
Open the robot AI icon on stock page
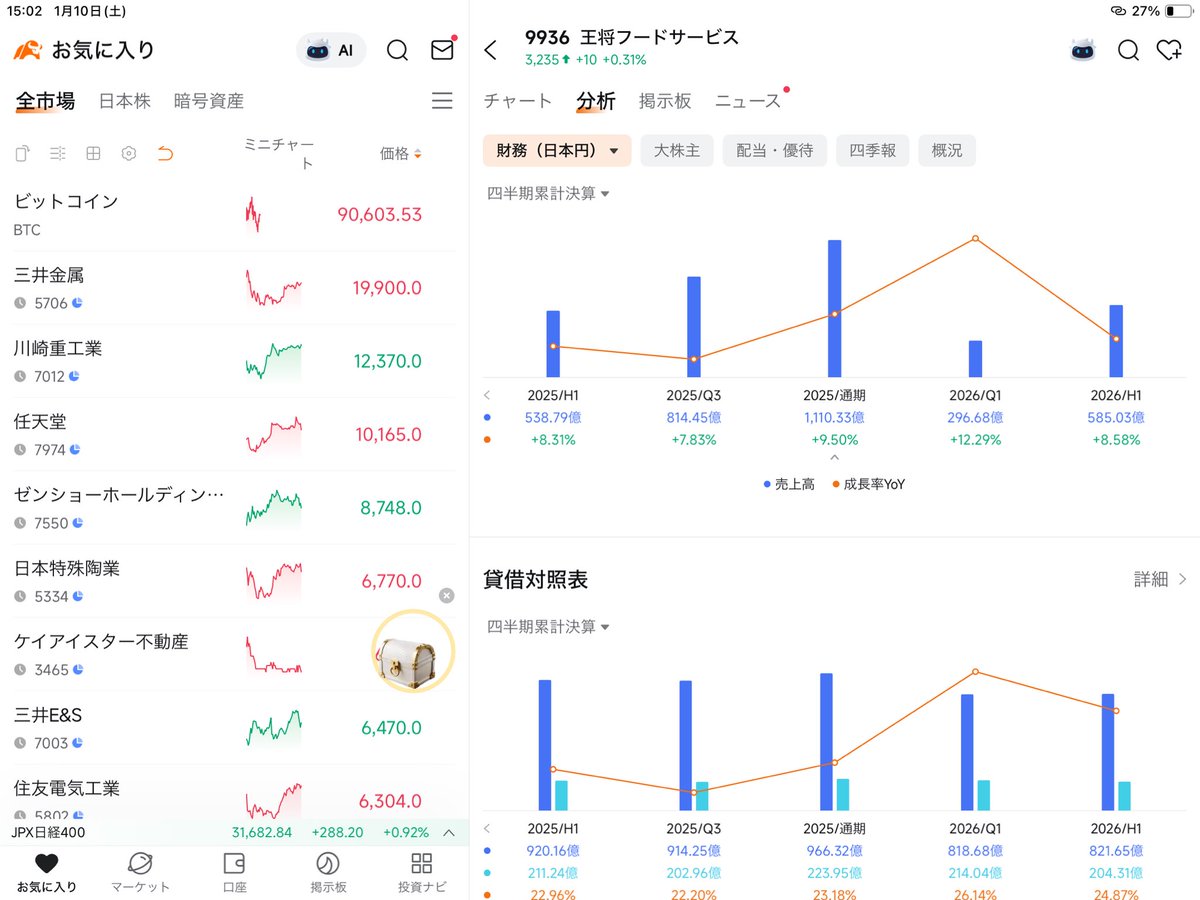[x=1082, y=50]
